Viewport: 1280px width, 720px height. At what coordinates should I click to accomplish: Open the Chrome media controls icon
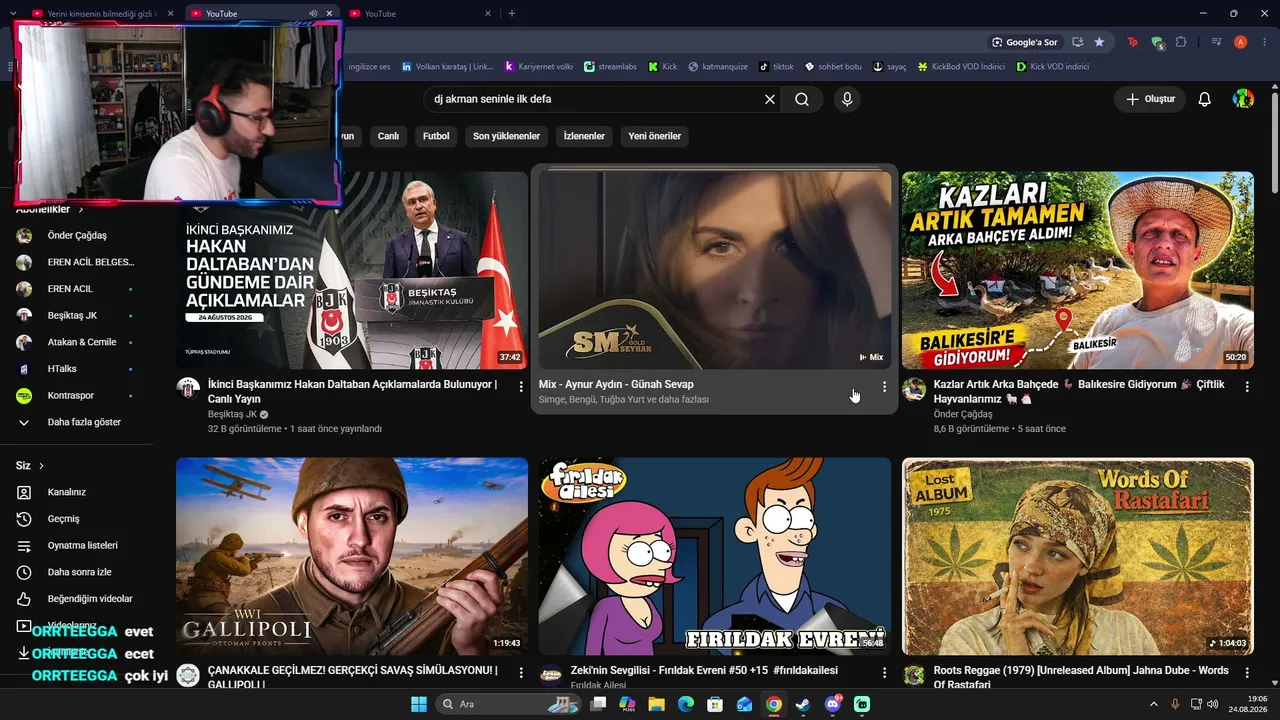pos(1216,42)
